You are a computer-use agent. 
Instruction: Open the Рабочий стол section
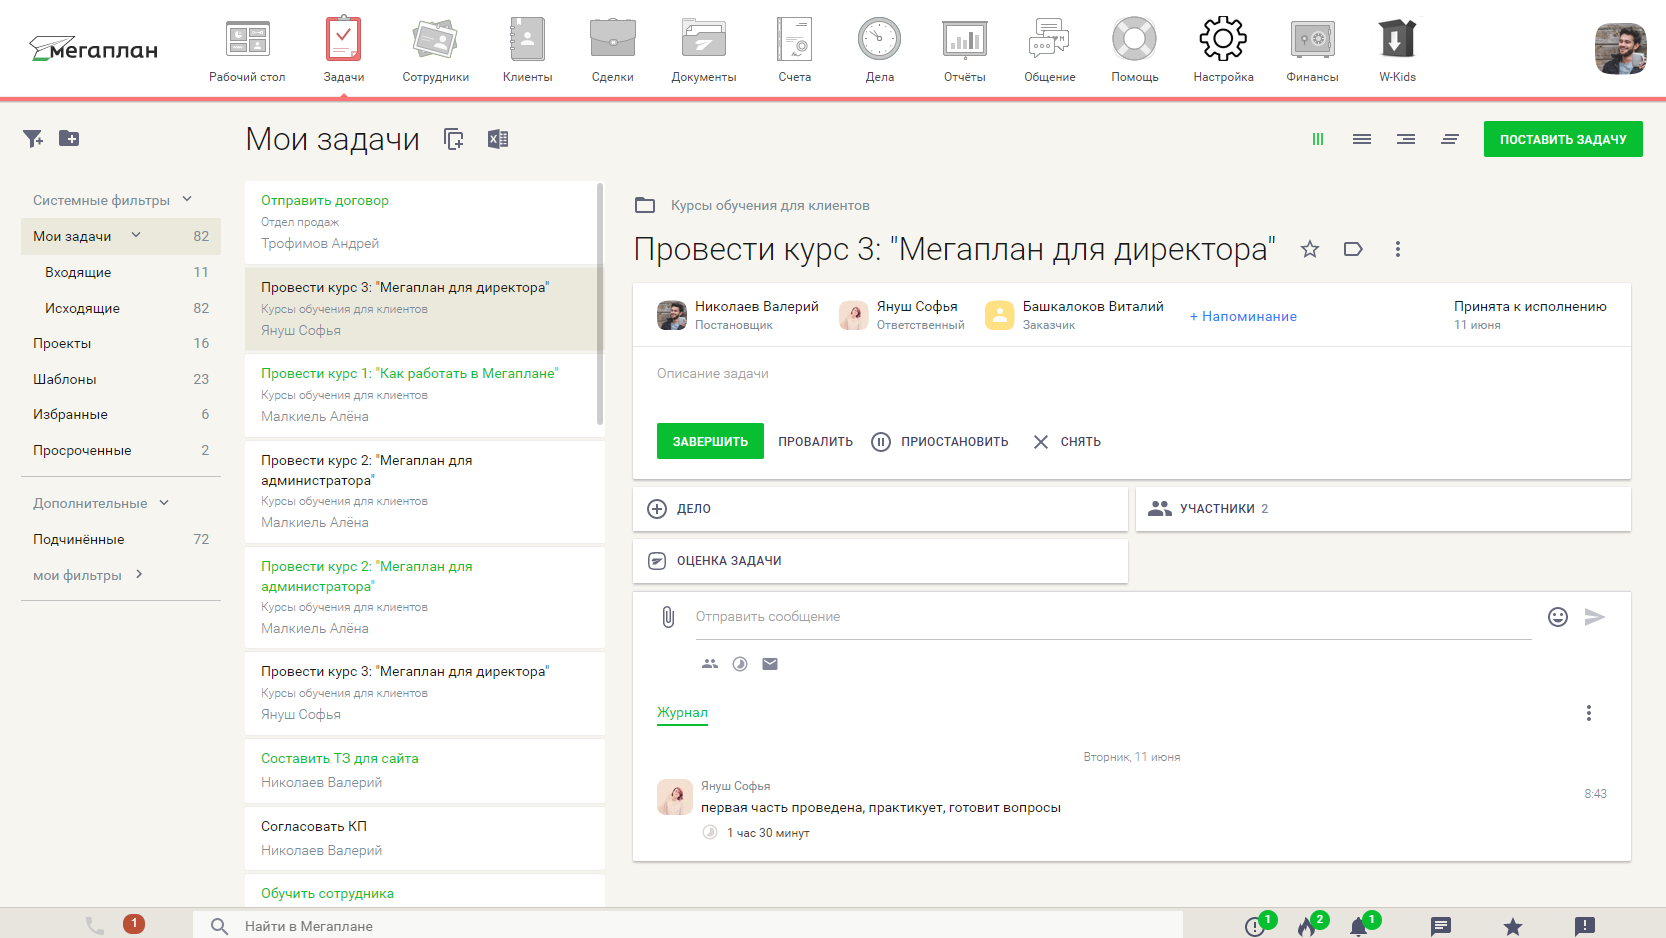[x=247, y=50]
